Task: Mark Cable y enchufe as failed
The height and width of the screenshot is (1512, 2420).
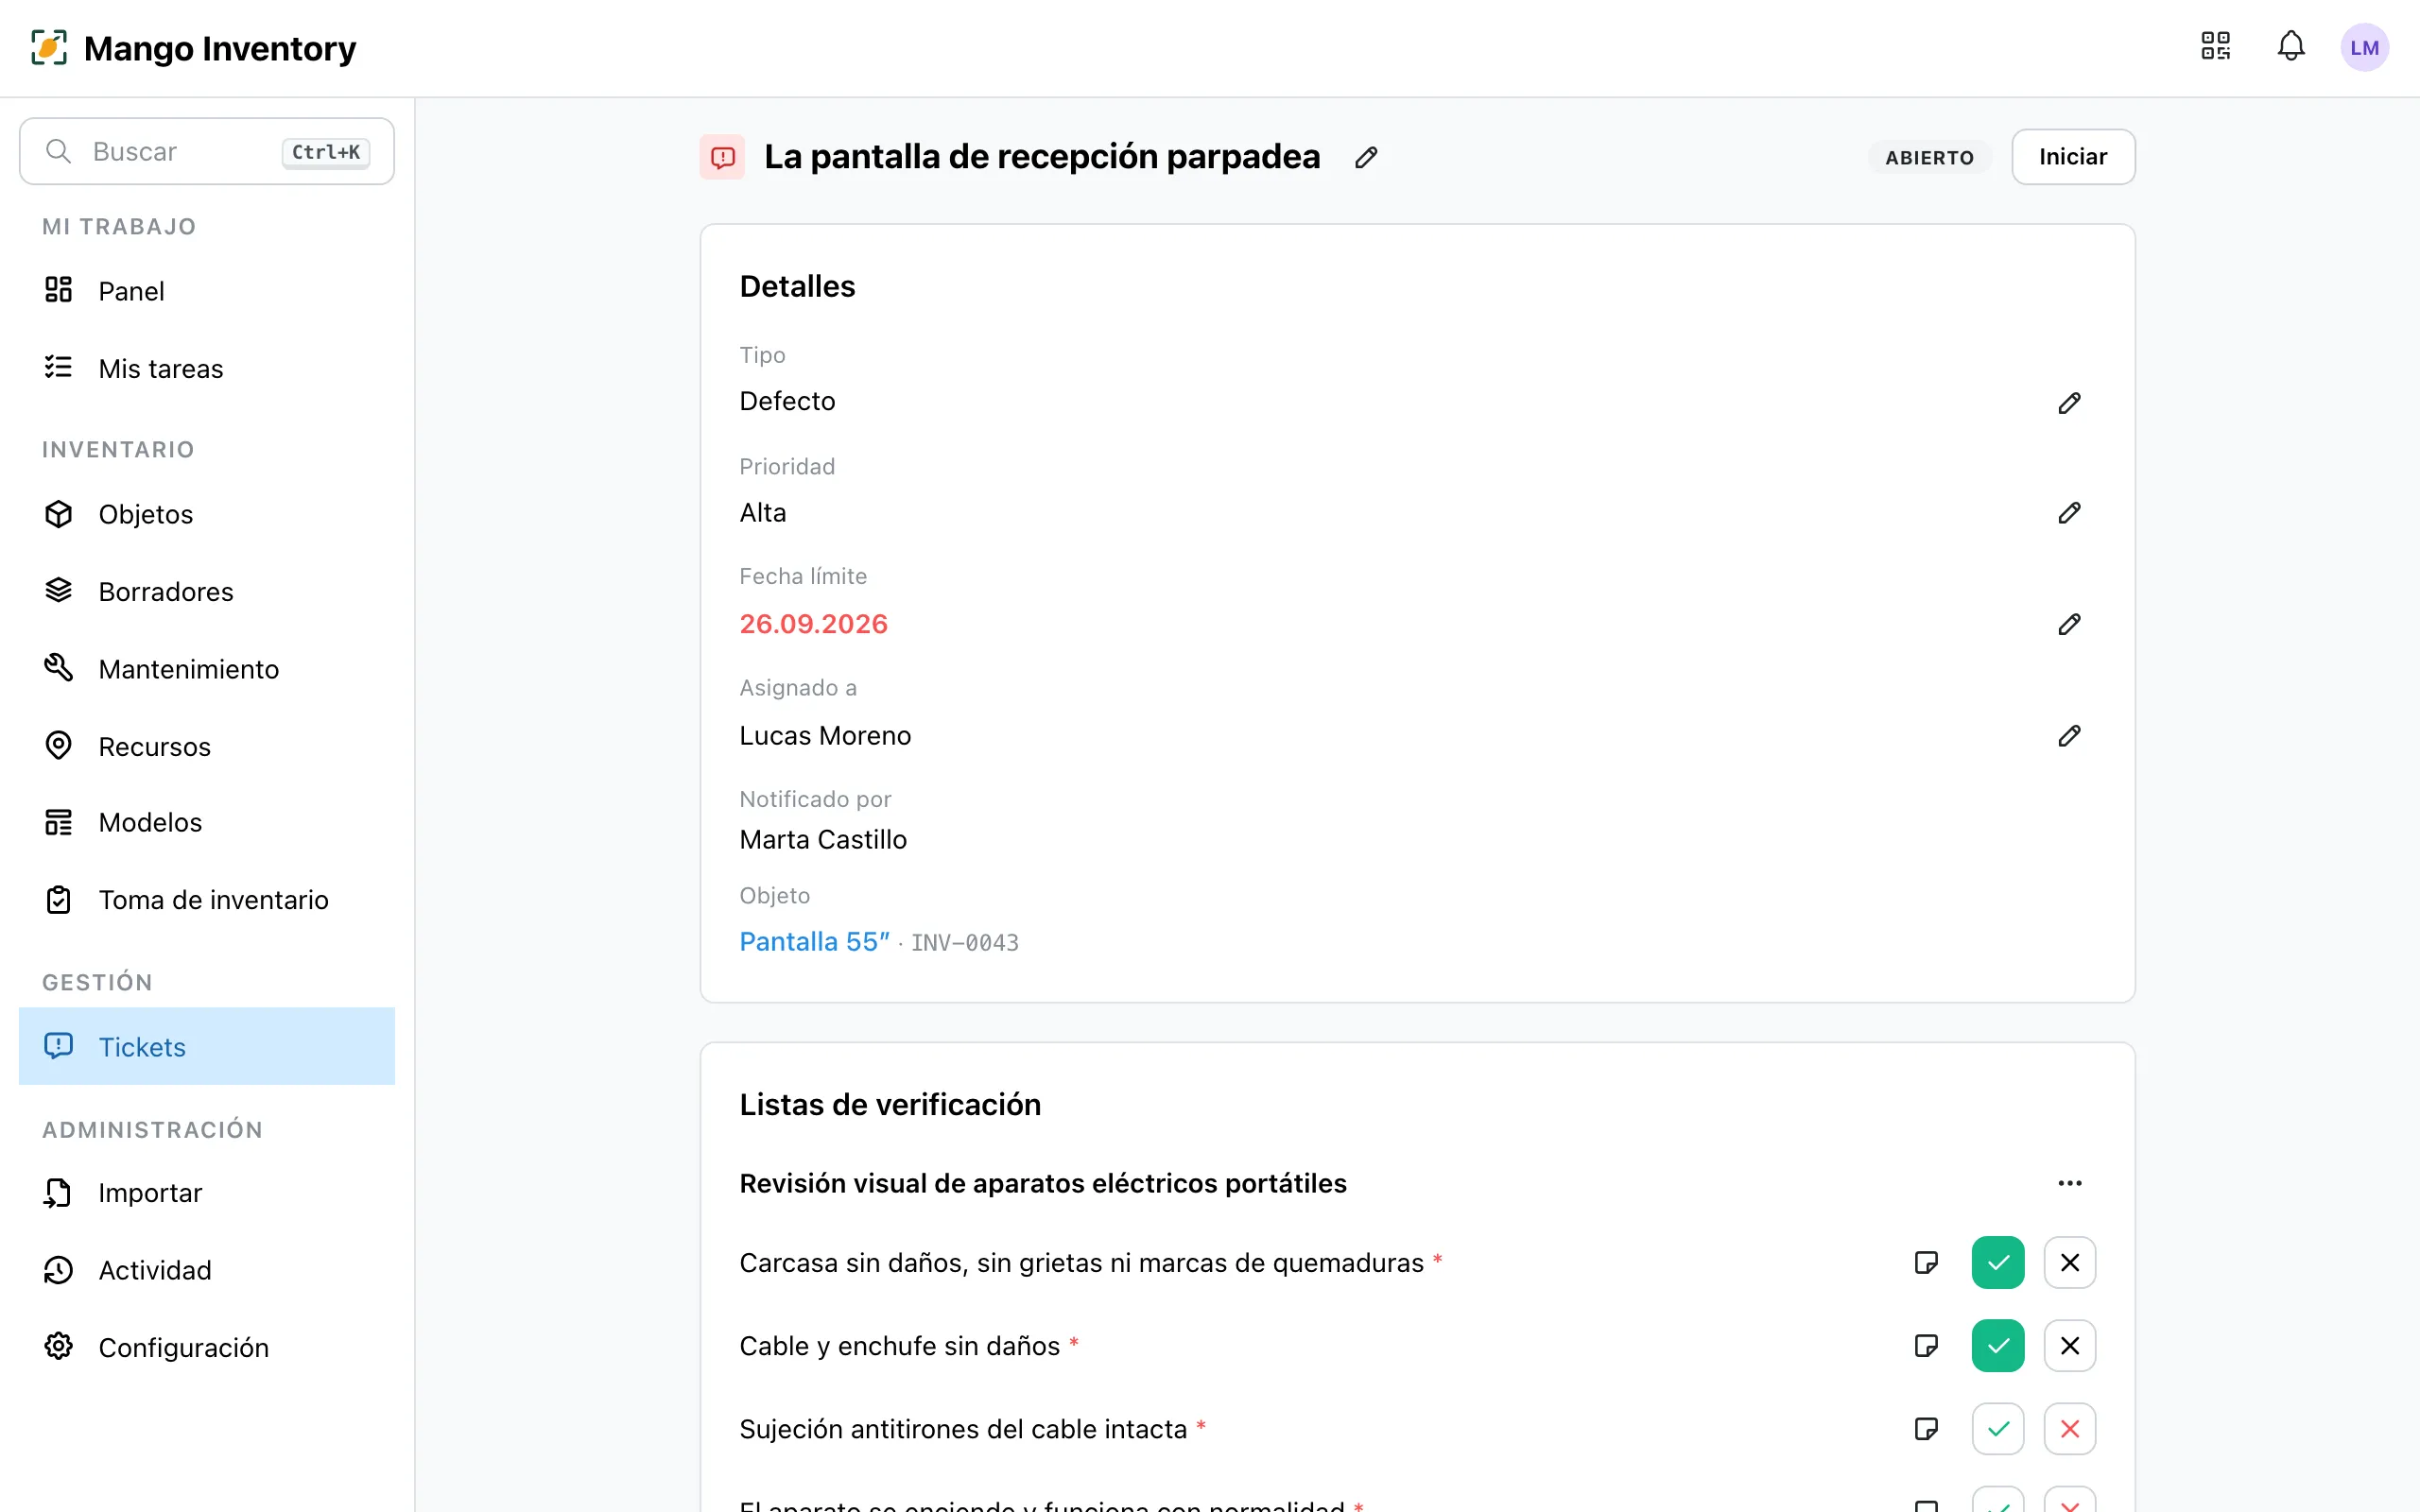Action: [x=2069, y=1345]
